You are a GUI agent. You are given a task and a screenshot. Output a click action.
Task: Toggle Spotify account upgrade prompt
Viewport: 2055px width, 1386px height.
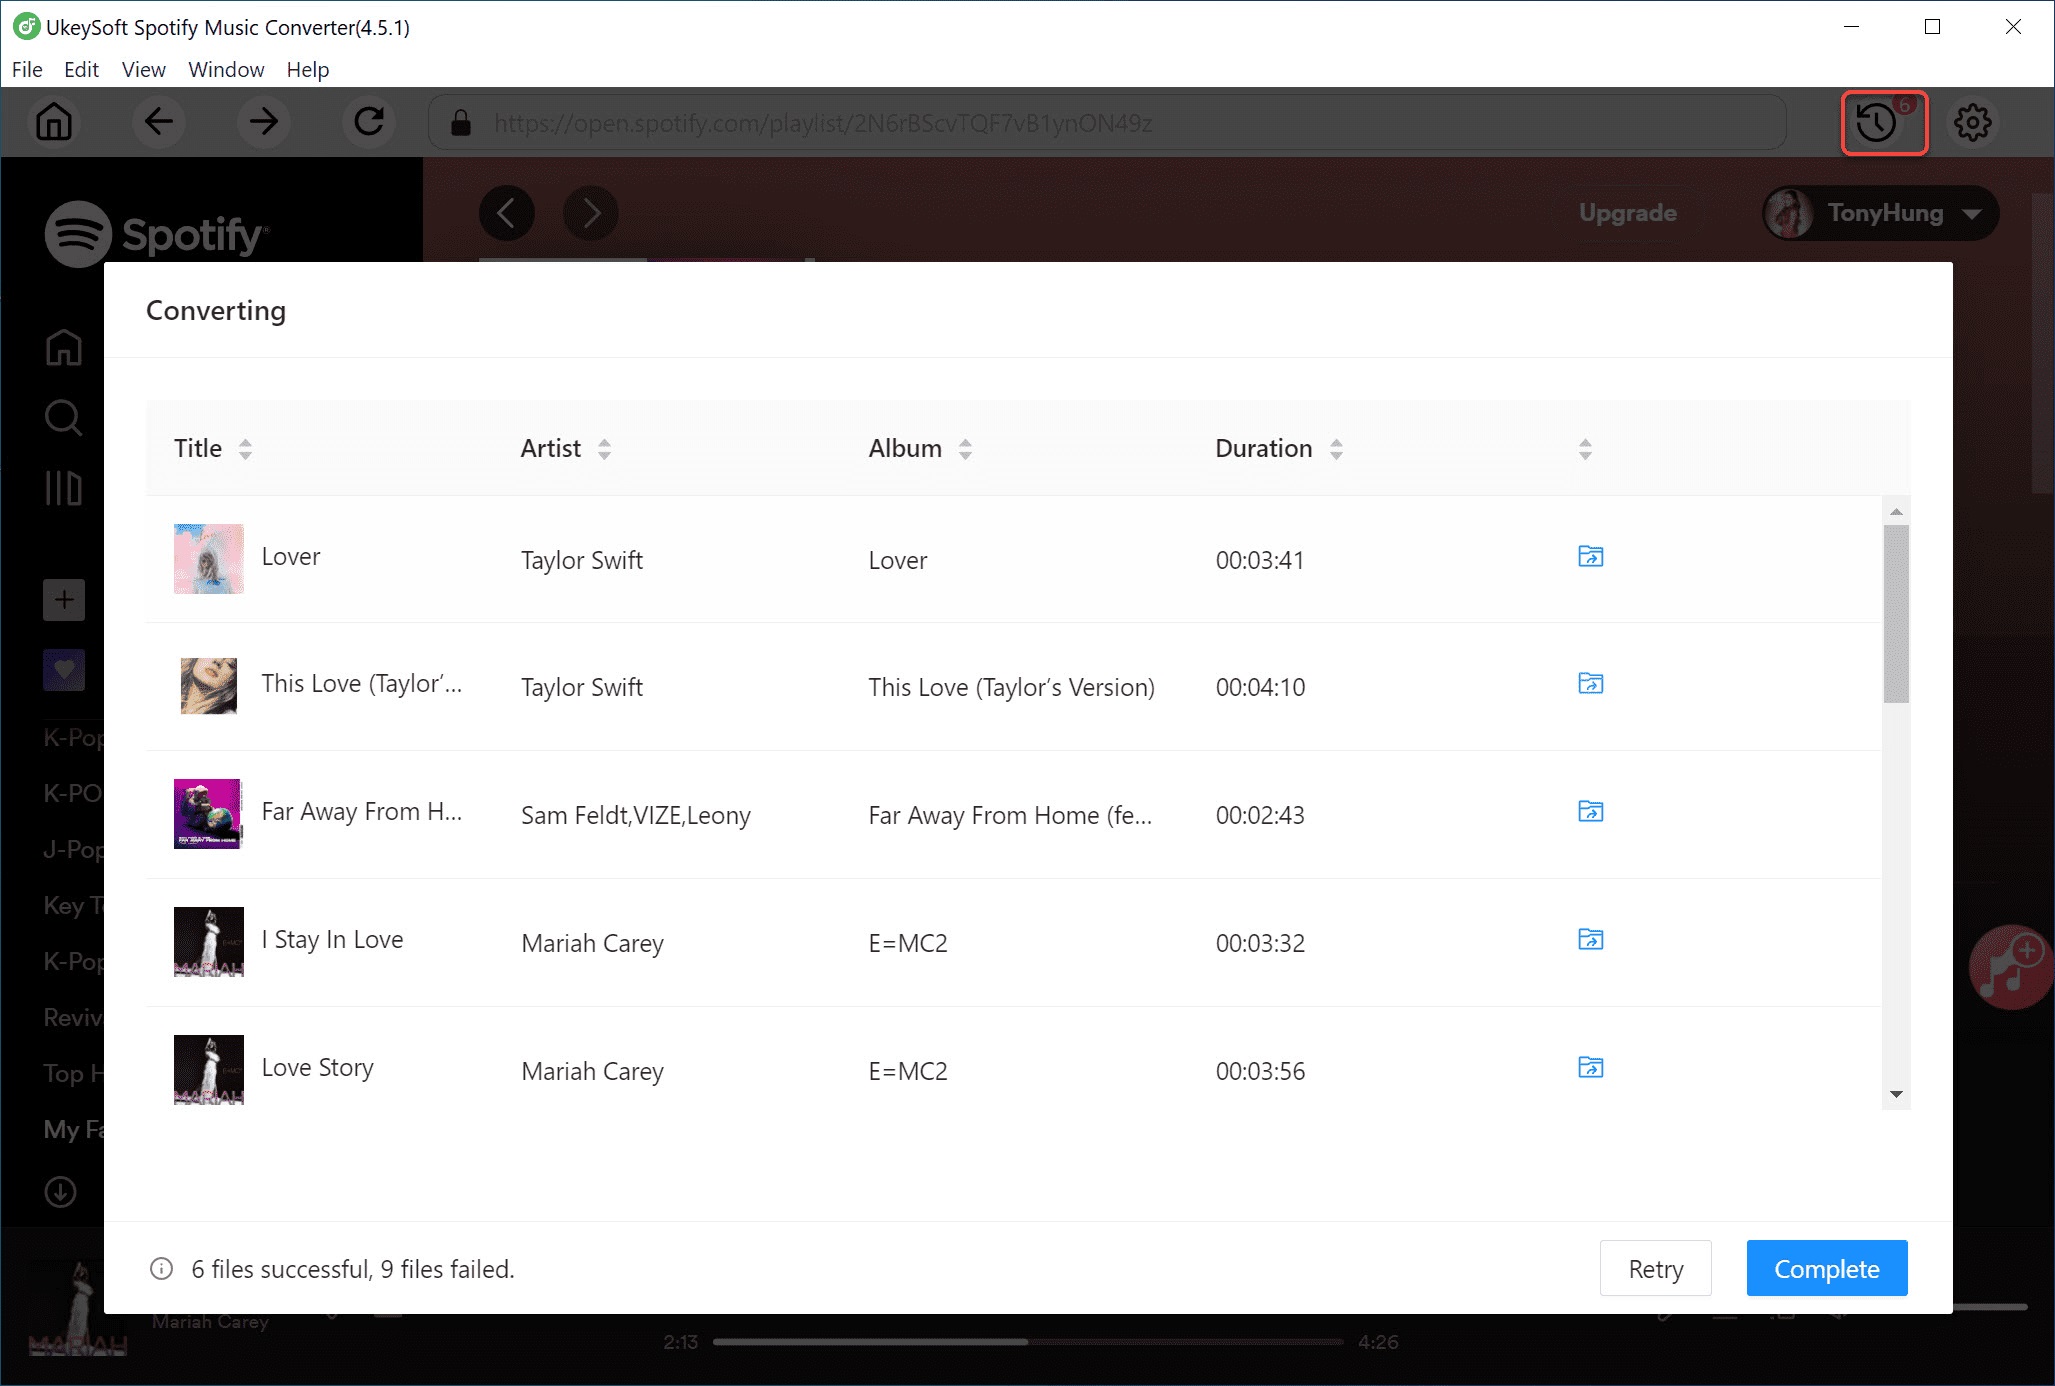pyautogui.click(x=1627, y=212)
